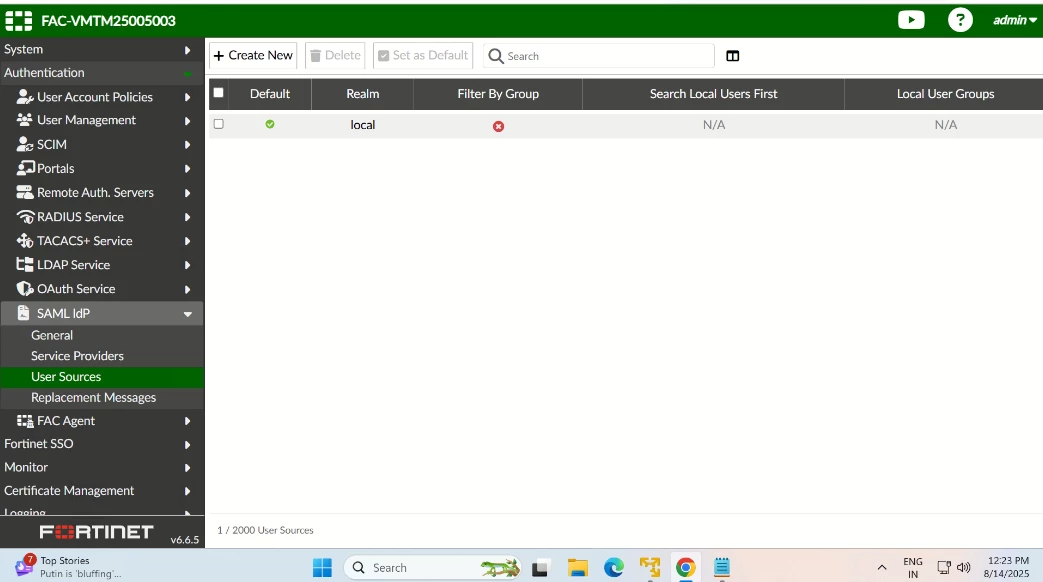Click the FAC Agent icon
Viewport: 1043px width, 582px height.
pyautogui.click(x=25, y=421)
